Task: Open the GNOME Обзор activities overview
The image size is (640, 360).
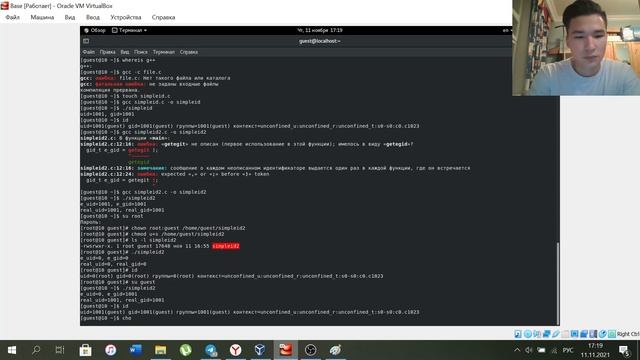Action: click(95, 30)
